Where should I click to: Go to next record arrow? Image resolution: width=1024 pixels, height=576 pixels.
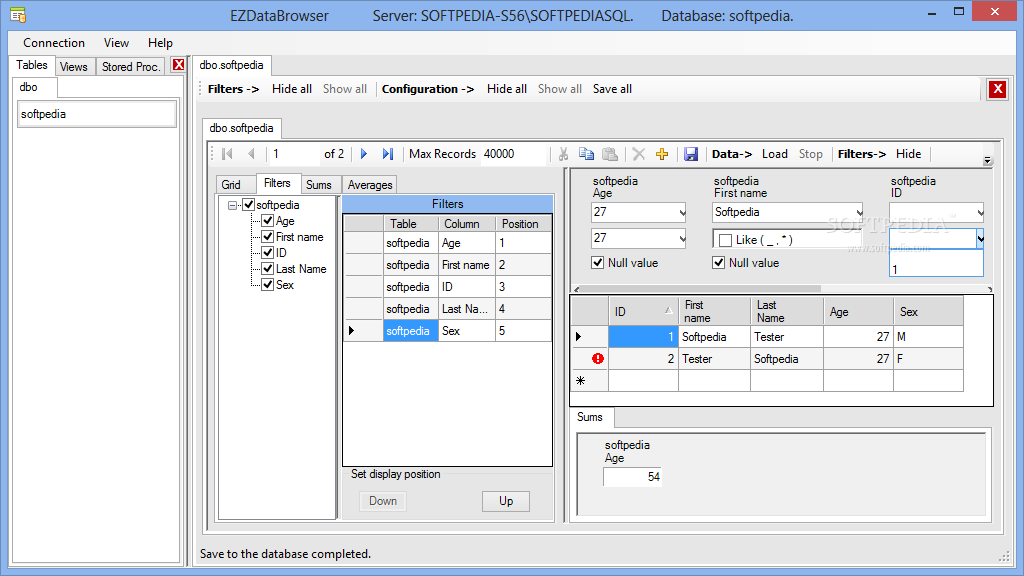[x=364, y=154]
